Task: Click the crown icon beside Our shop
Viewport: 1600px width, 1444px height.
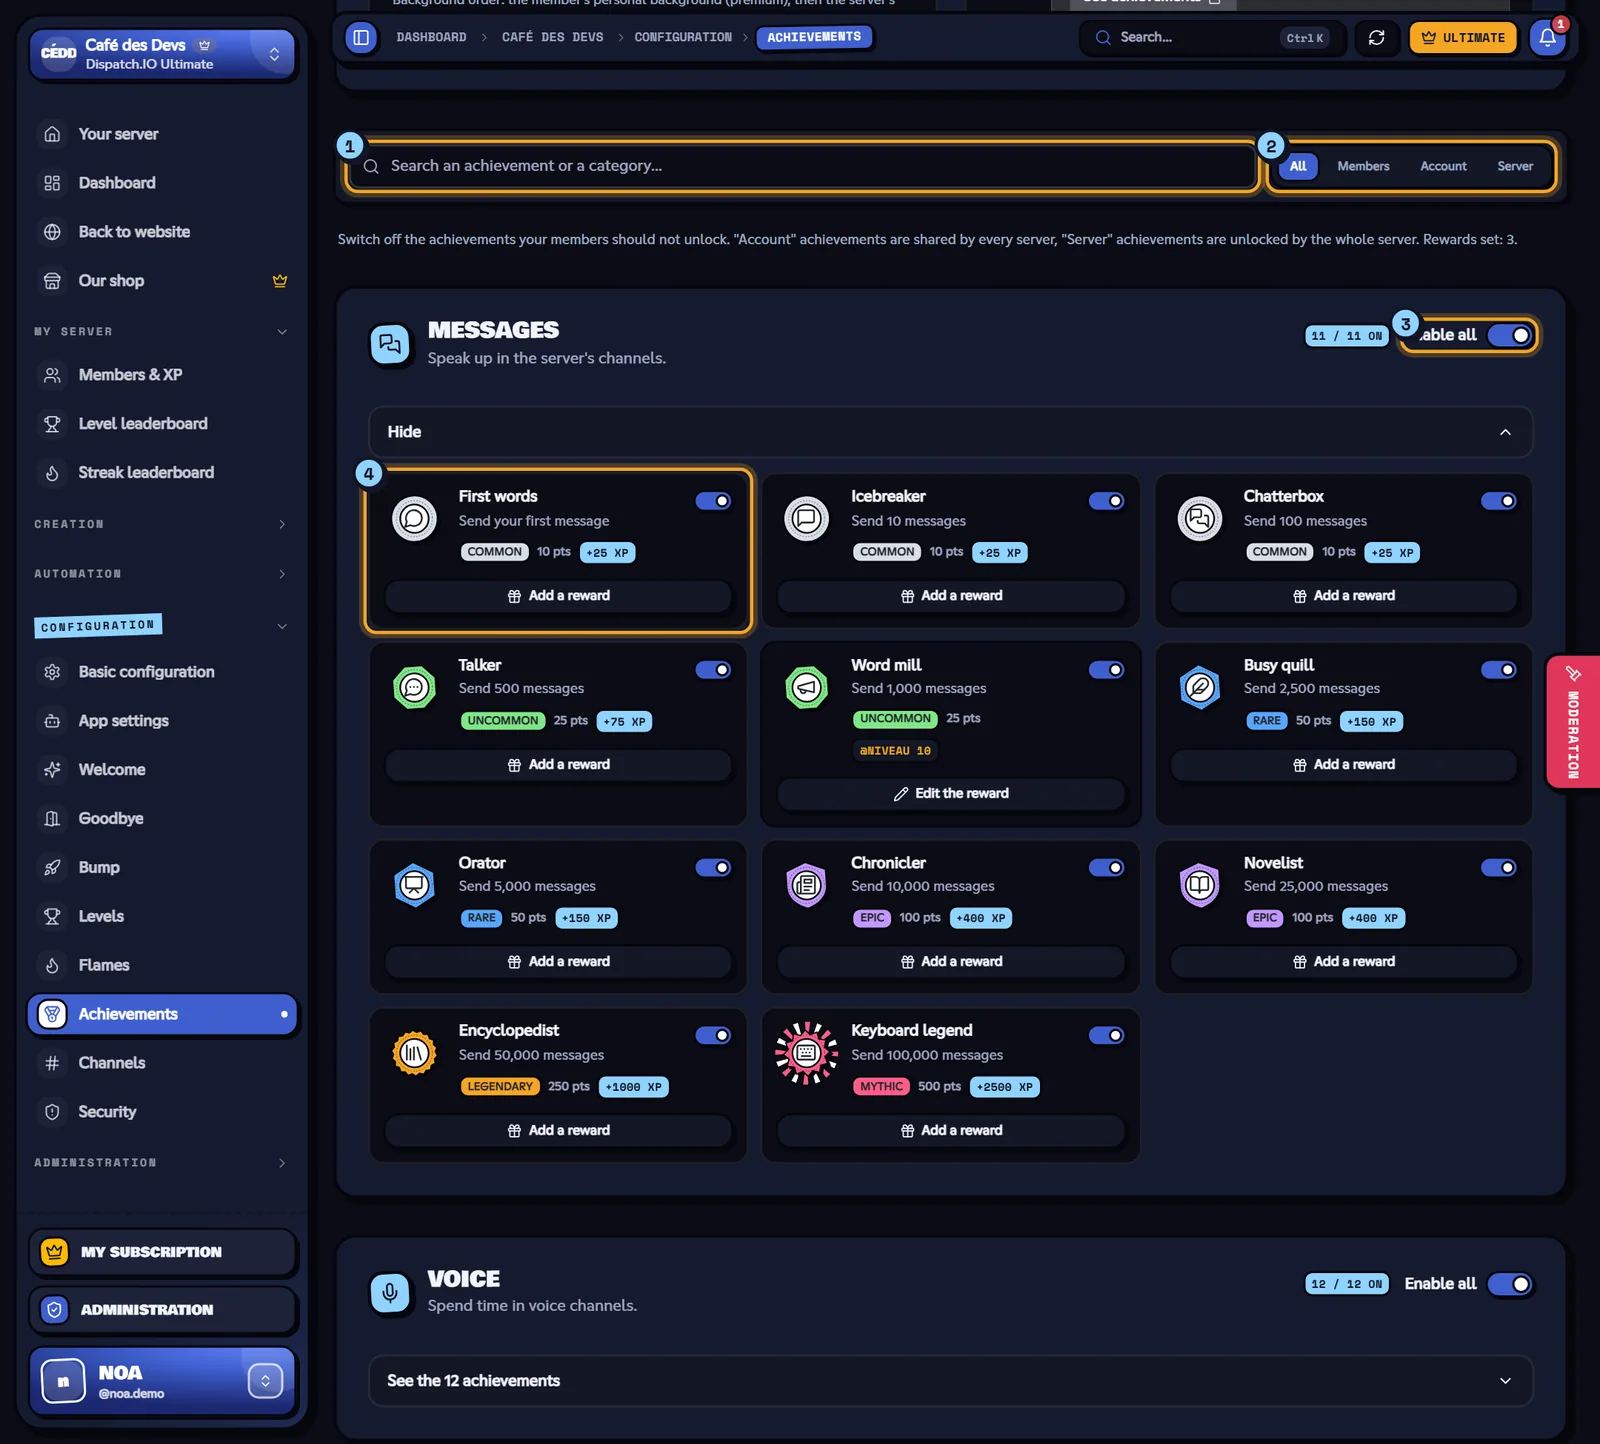Action: (x=280, y=281)
